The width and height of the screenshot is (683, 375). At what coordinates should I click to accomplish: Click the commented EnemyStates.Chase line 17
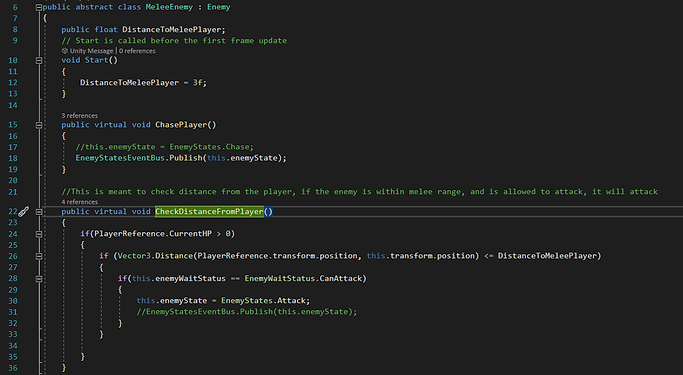pos(164,147)
